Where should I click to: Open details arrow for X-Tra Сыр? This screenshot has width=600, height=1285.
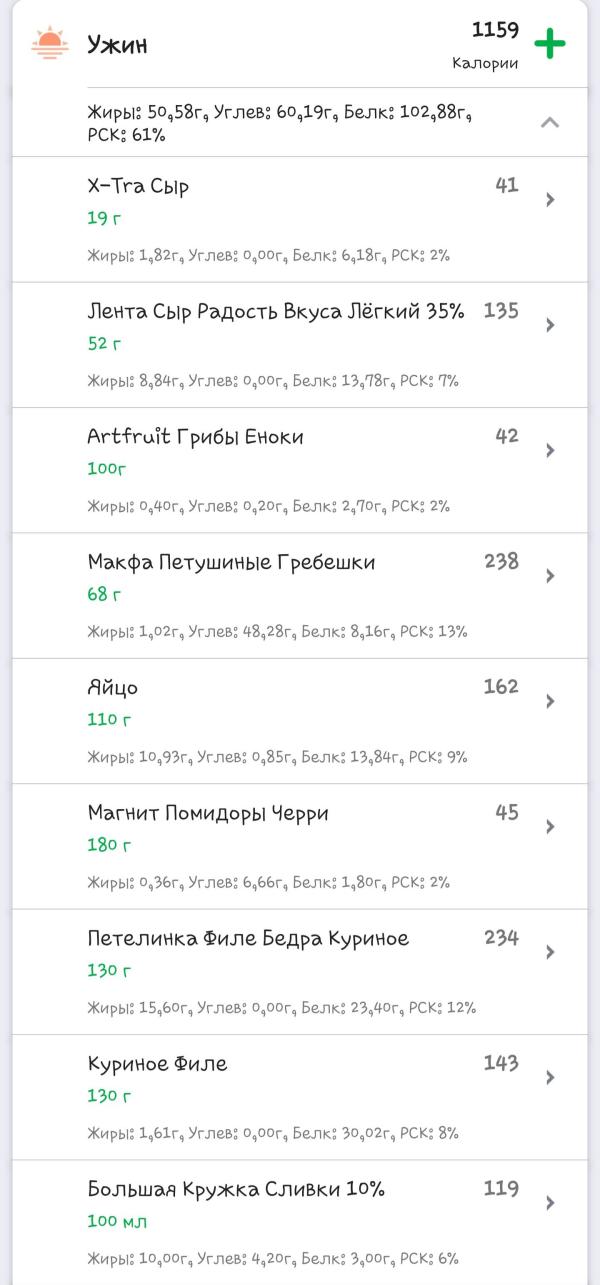[550, 200]
